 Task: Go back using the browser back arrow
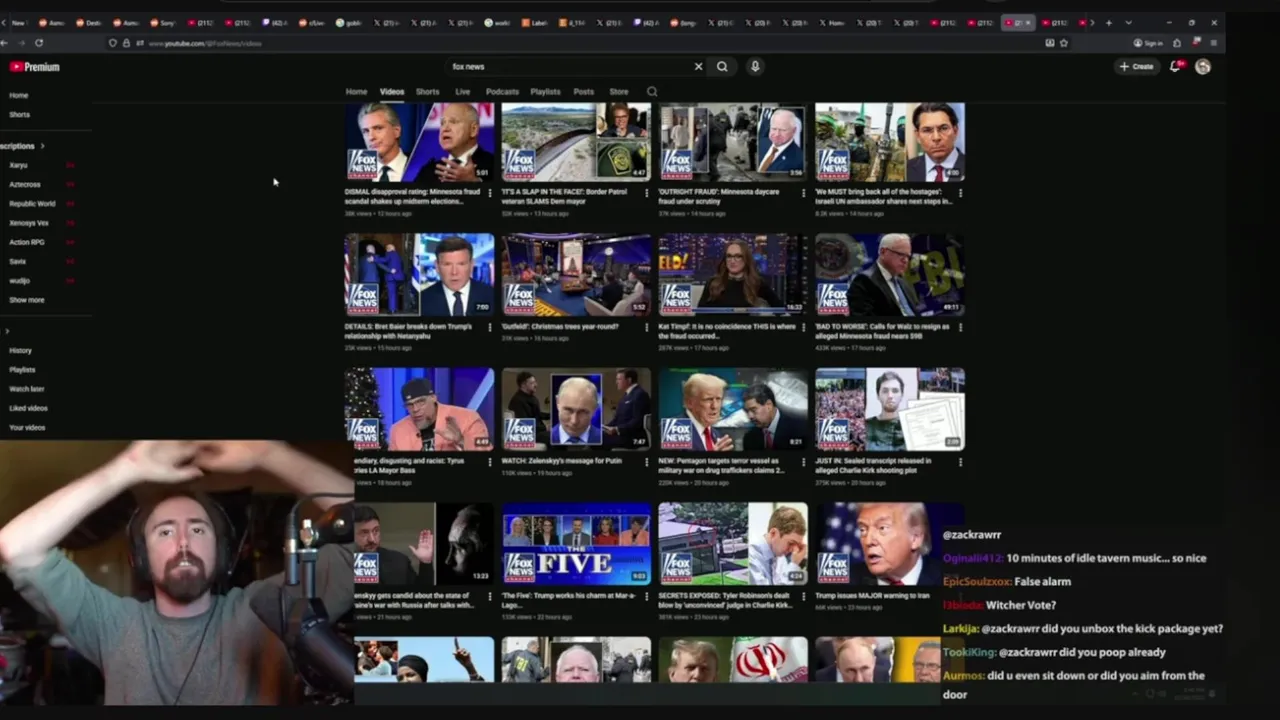(x=5, y=43)
